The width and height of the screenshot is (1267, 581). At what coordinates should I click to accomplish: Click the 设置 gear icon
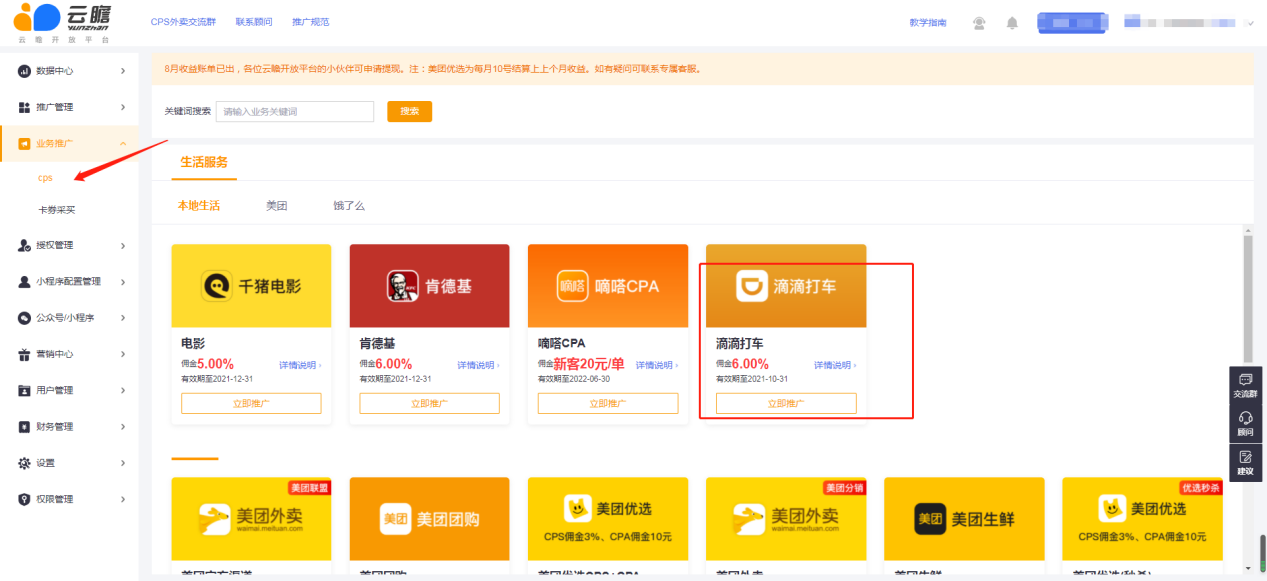(25, 463)
